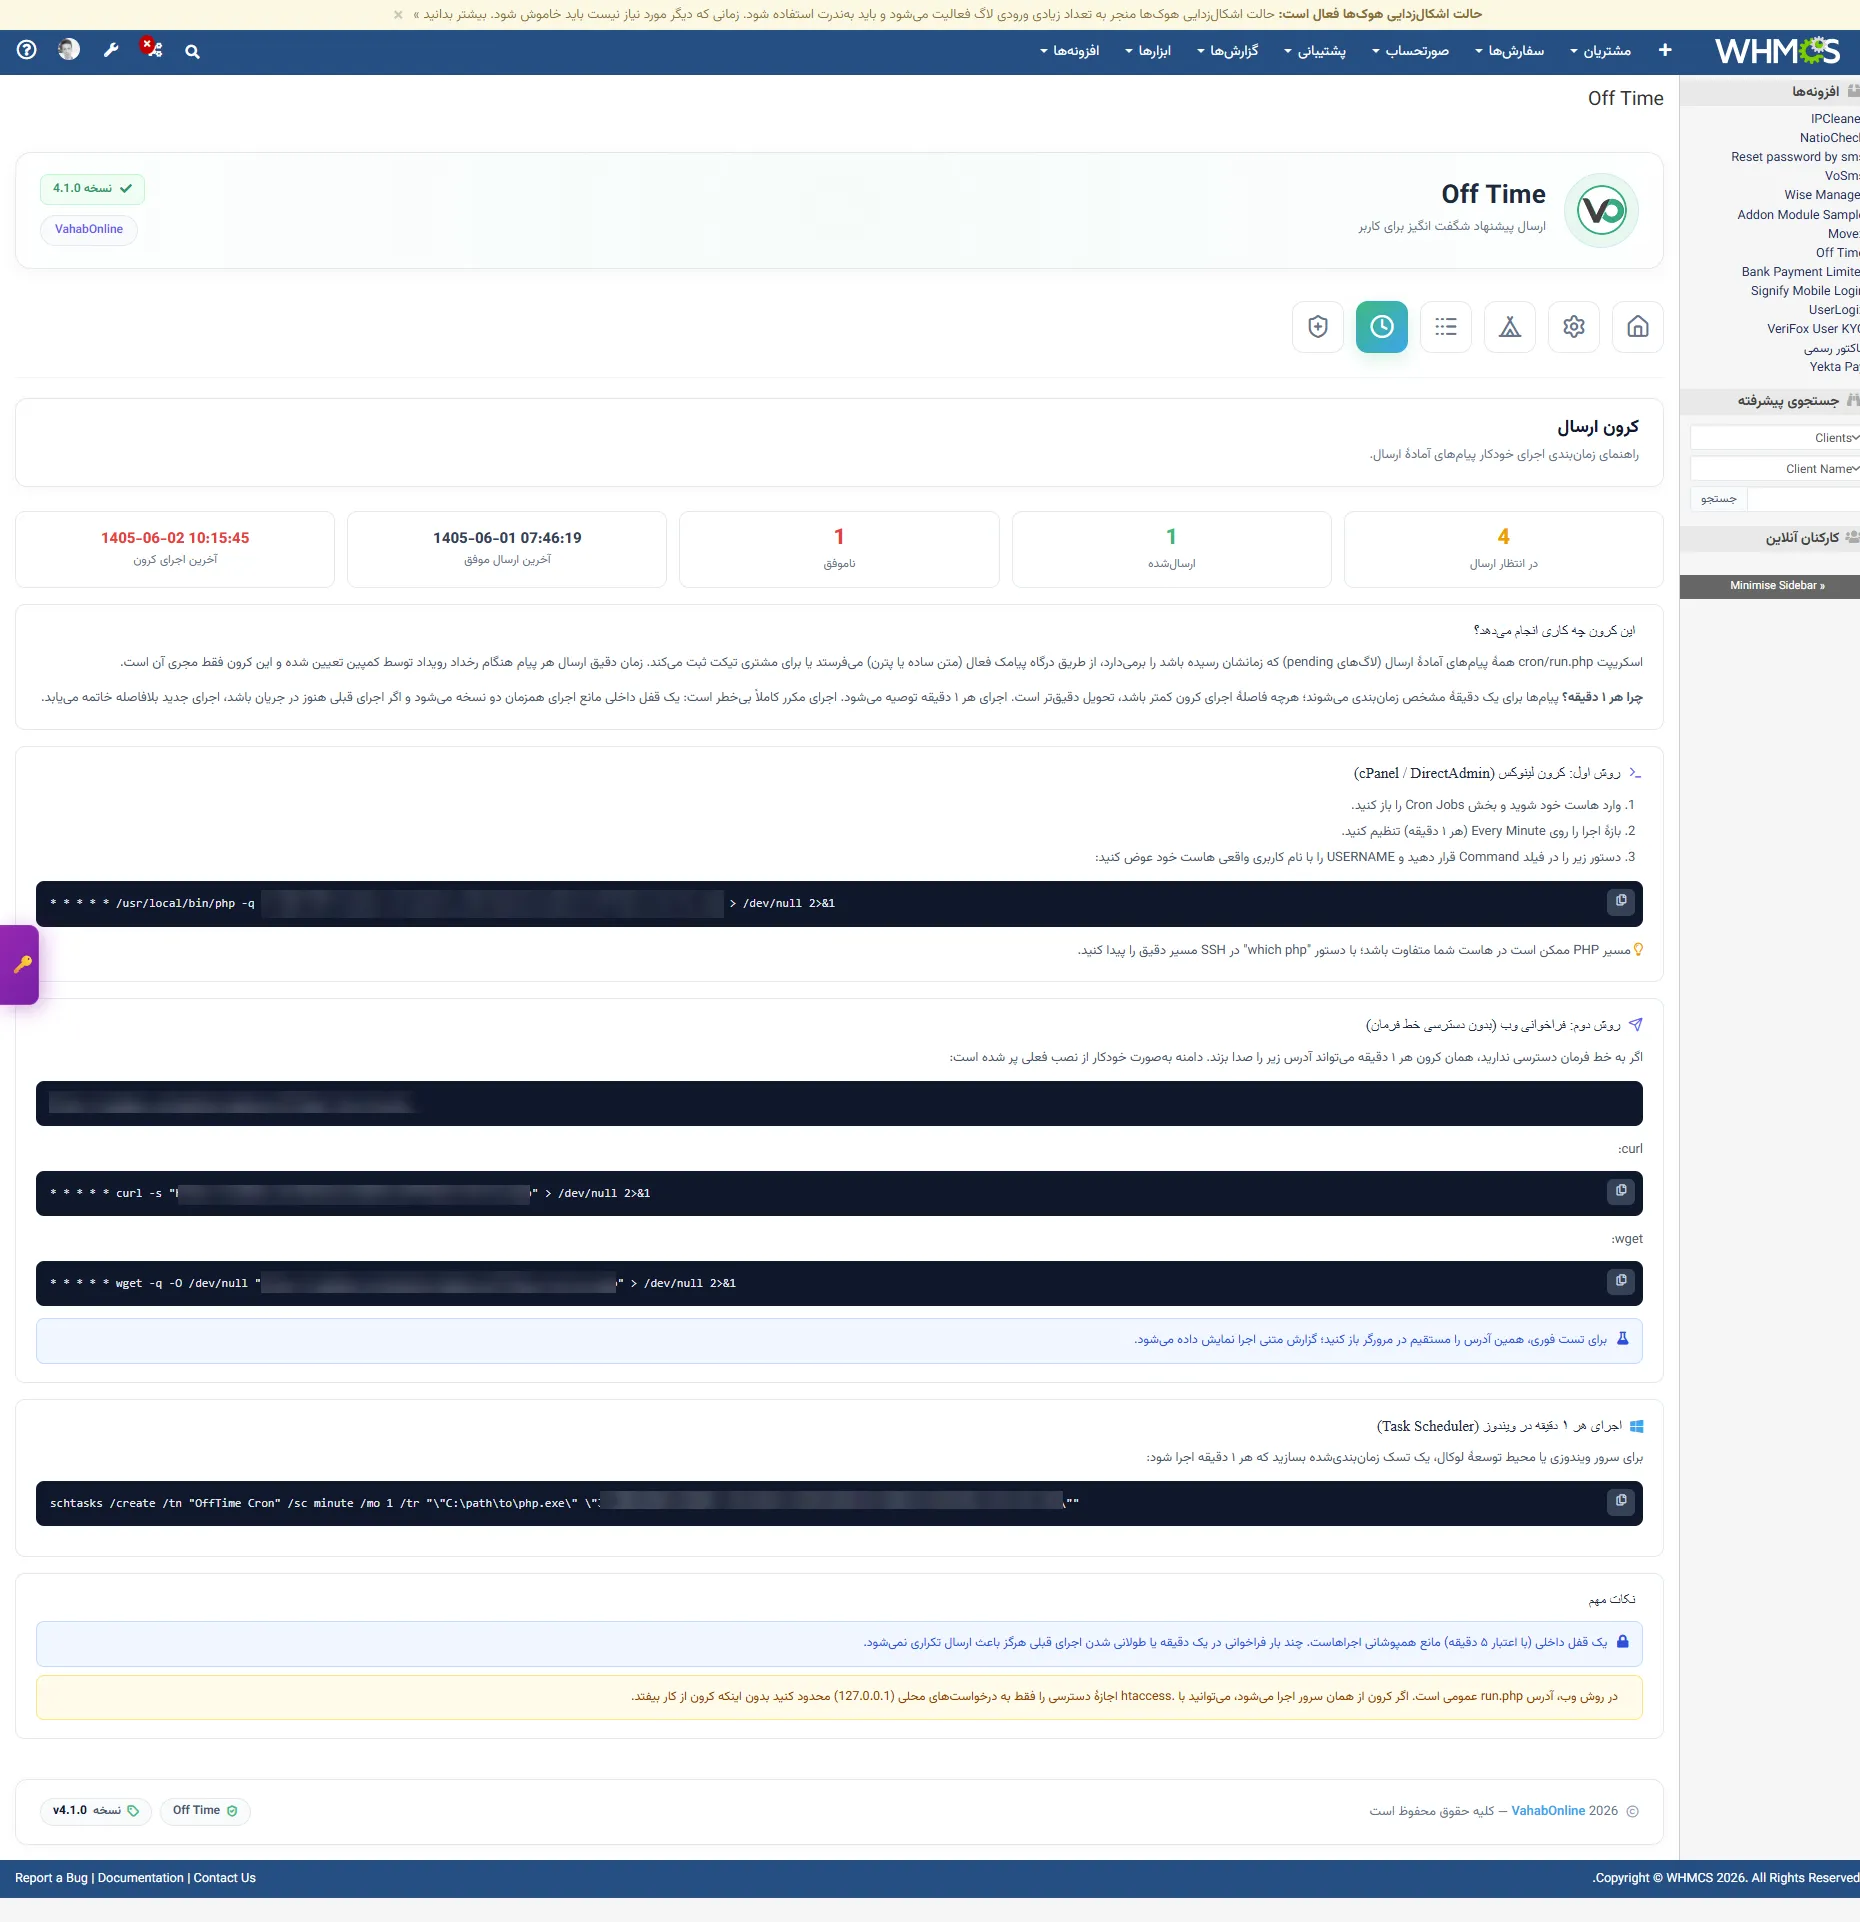
Task: Open the home icon tab
Action: coord(1638,327)
